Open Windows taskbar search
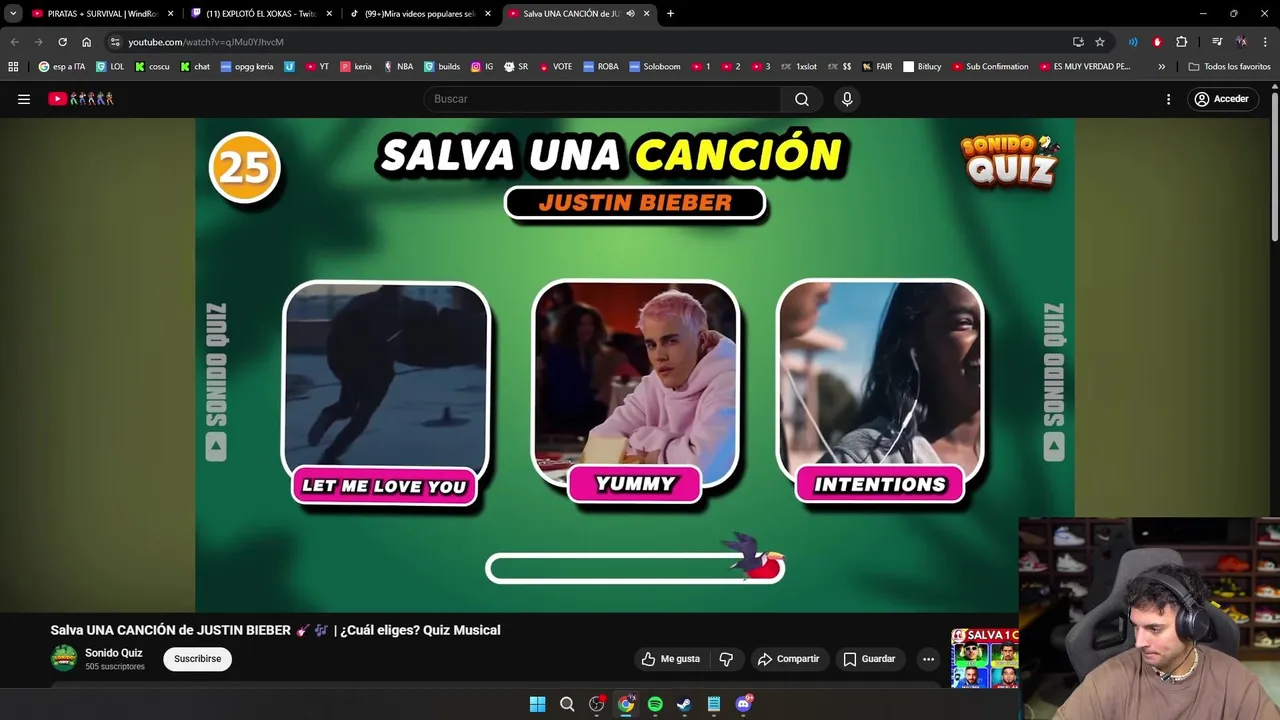The width and height of the screenshot is (1280, 720). [567, 704]
